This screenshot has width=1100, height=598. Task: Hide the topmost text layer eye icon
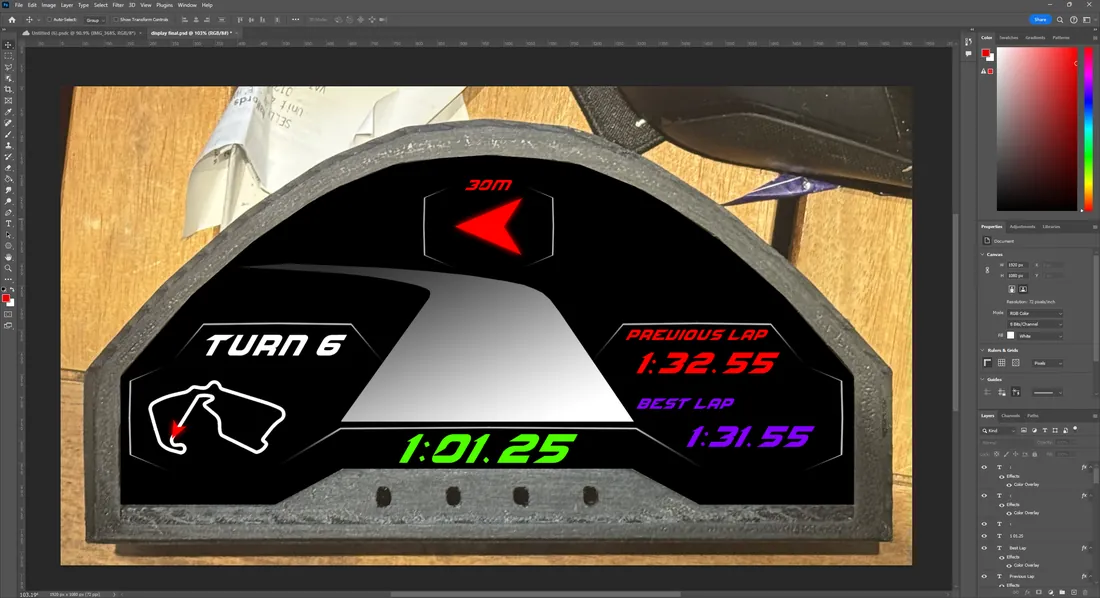click(984, 467)
